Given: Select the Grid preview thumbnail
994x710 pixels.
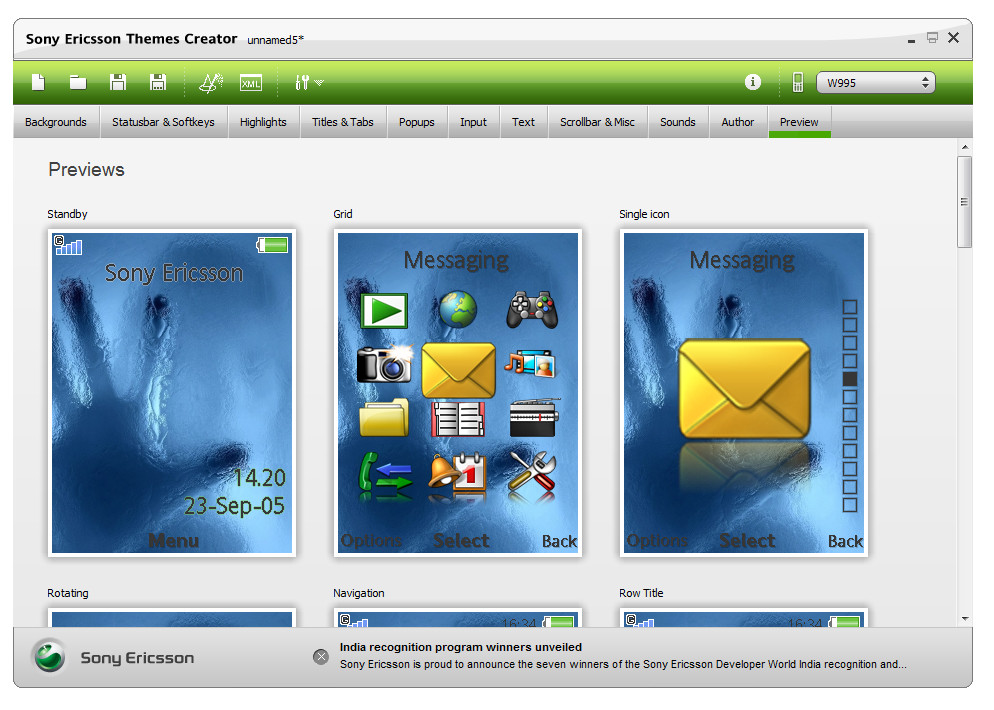Looking at the screenshot, I should tap(457, 392).
